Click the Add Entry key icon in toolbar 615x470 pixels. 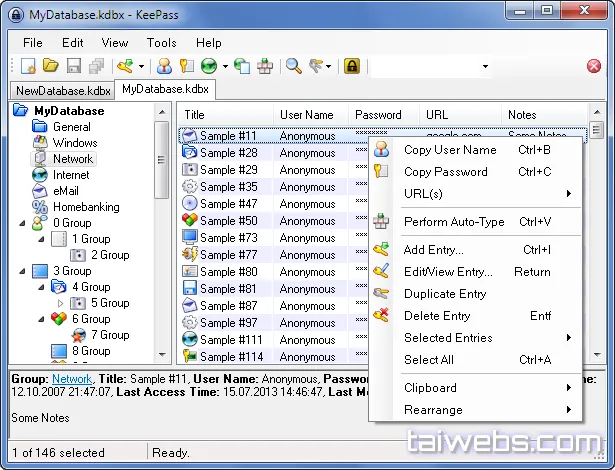[x=126, y=66]
